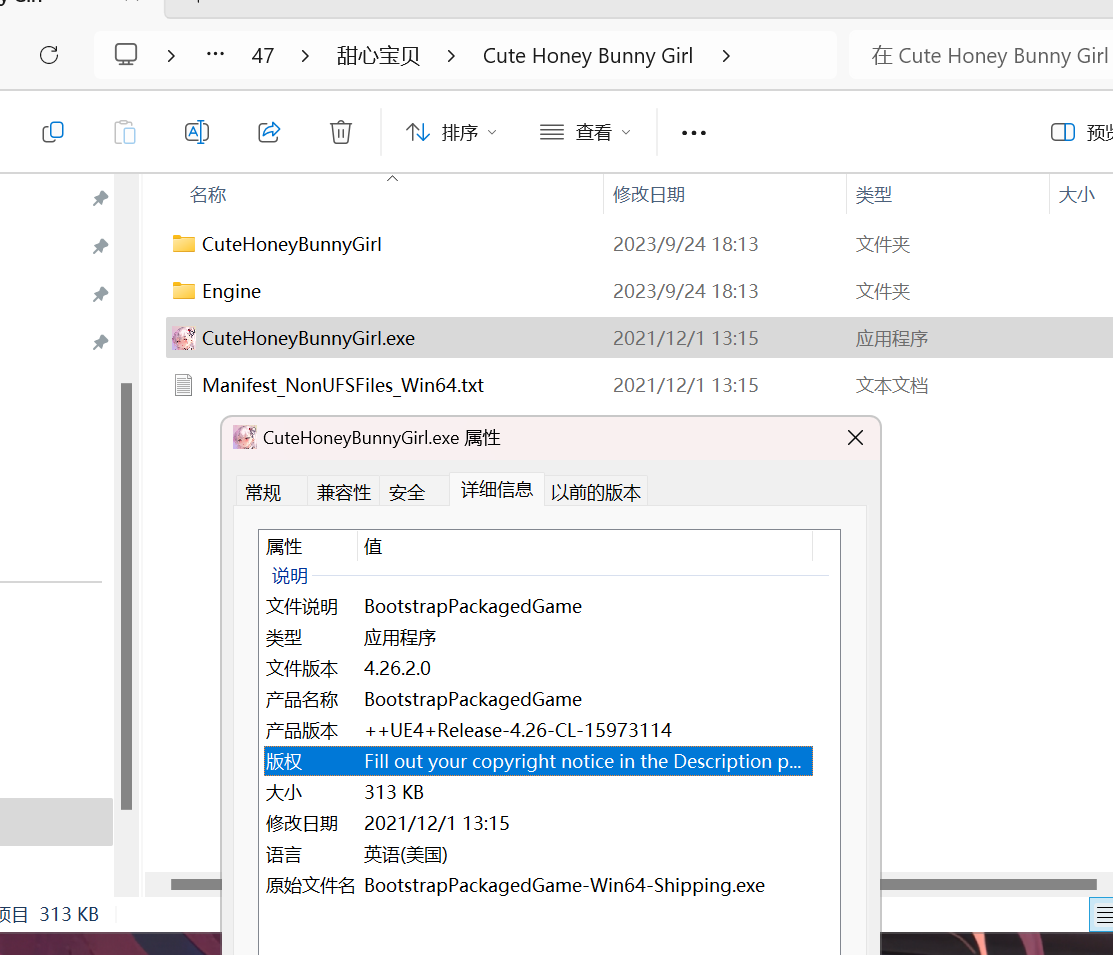1113x955 pixels.
Task: Select the 版权 copyright notice row
Action: pyautogui.click(x=538, y=761)
